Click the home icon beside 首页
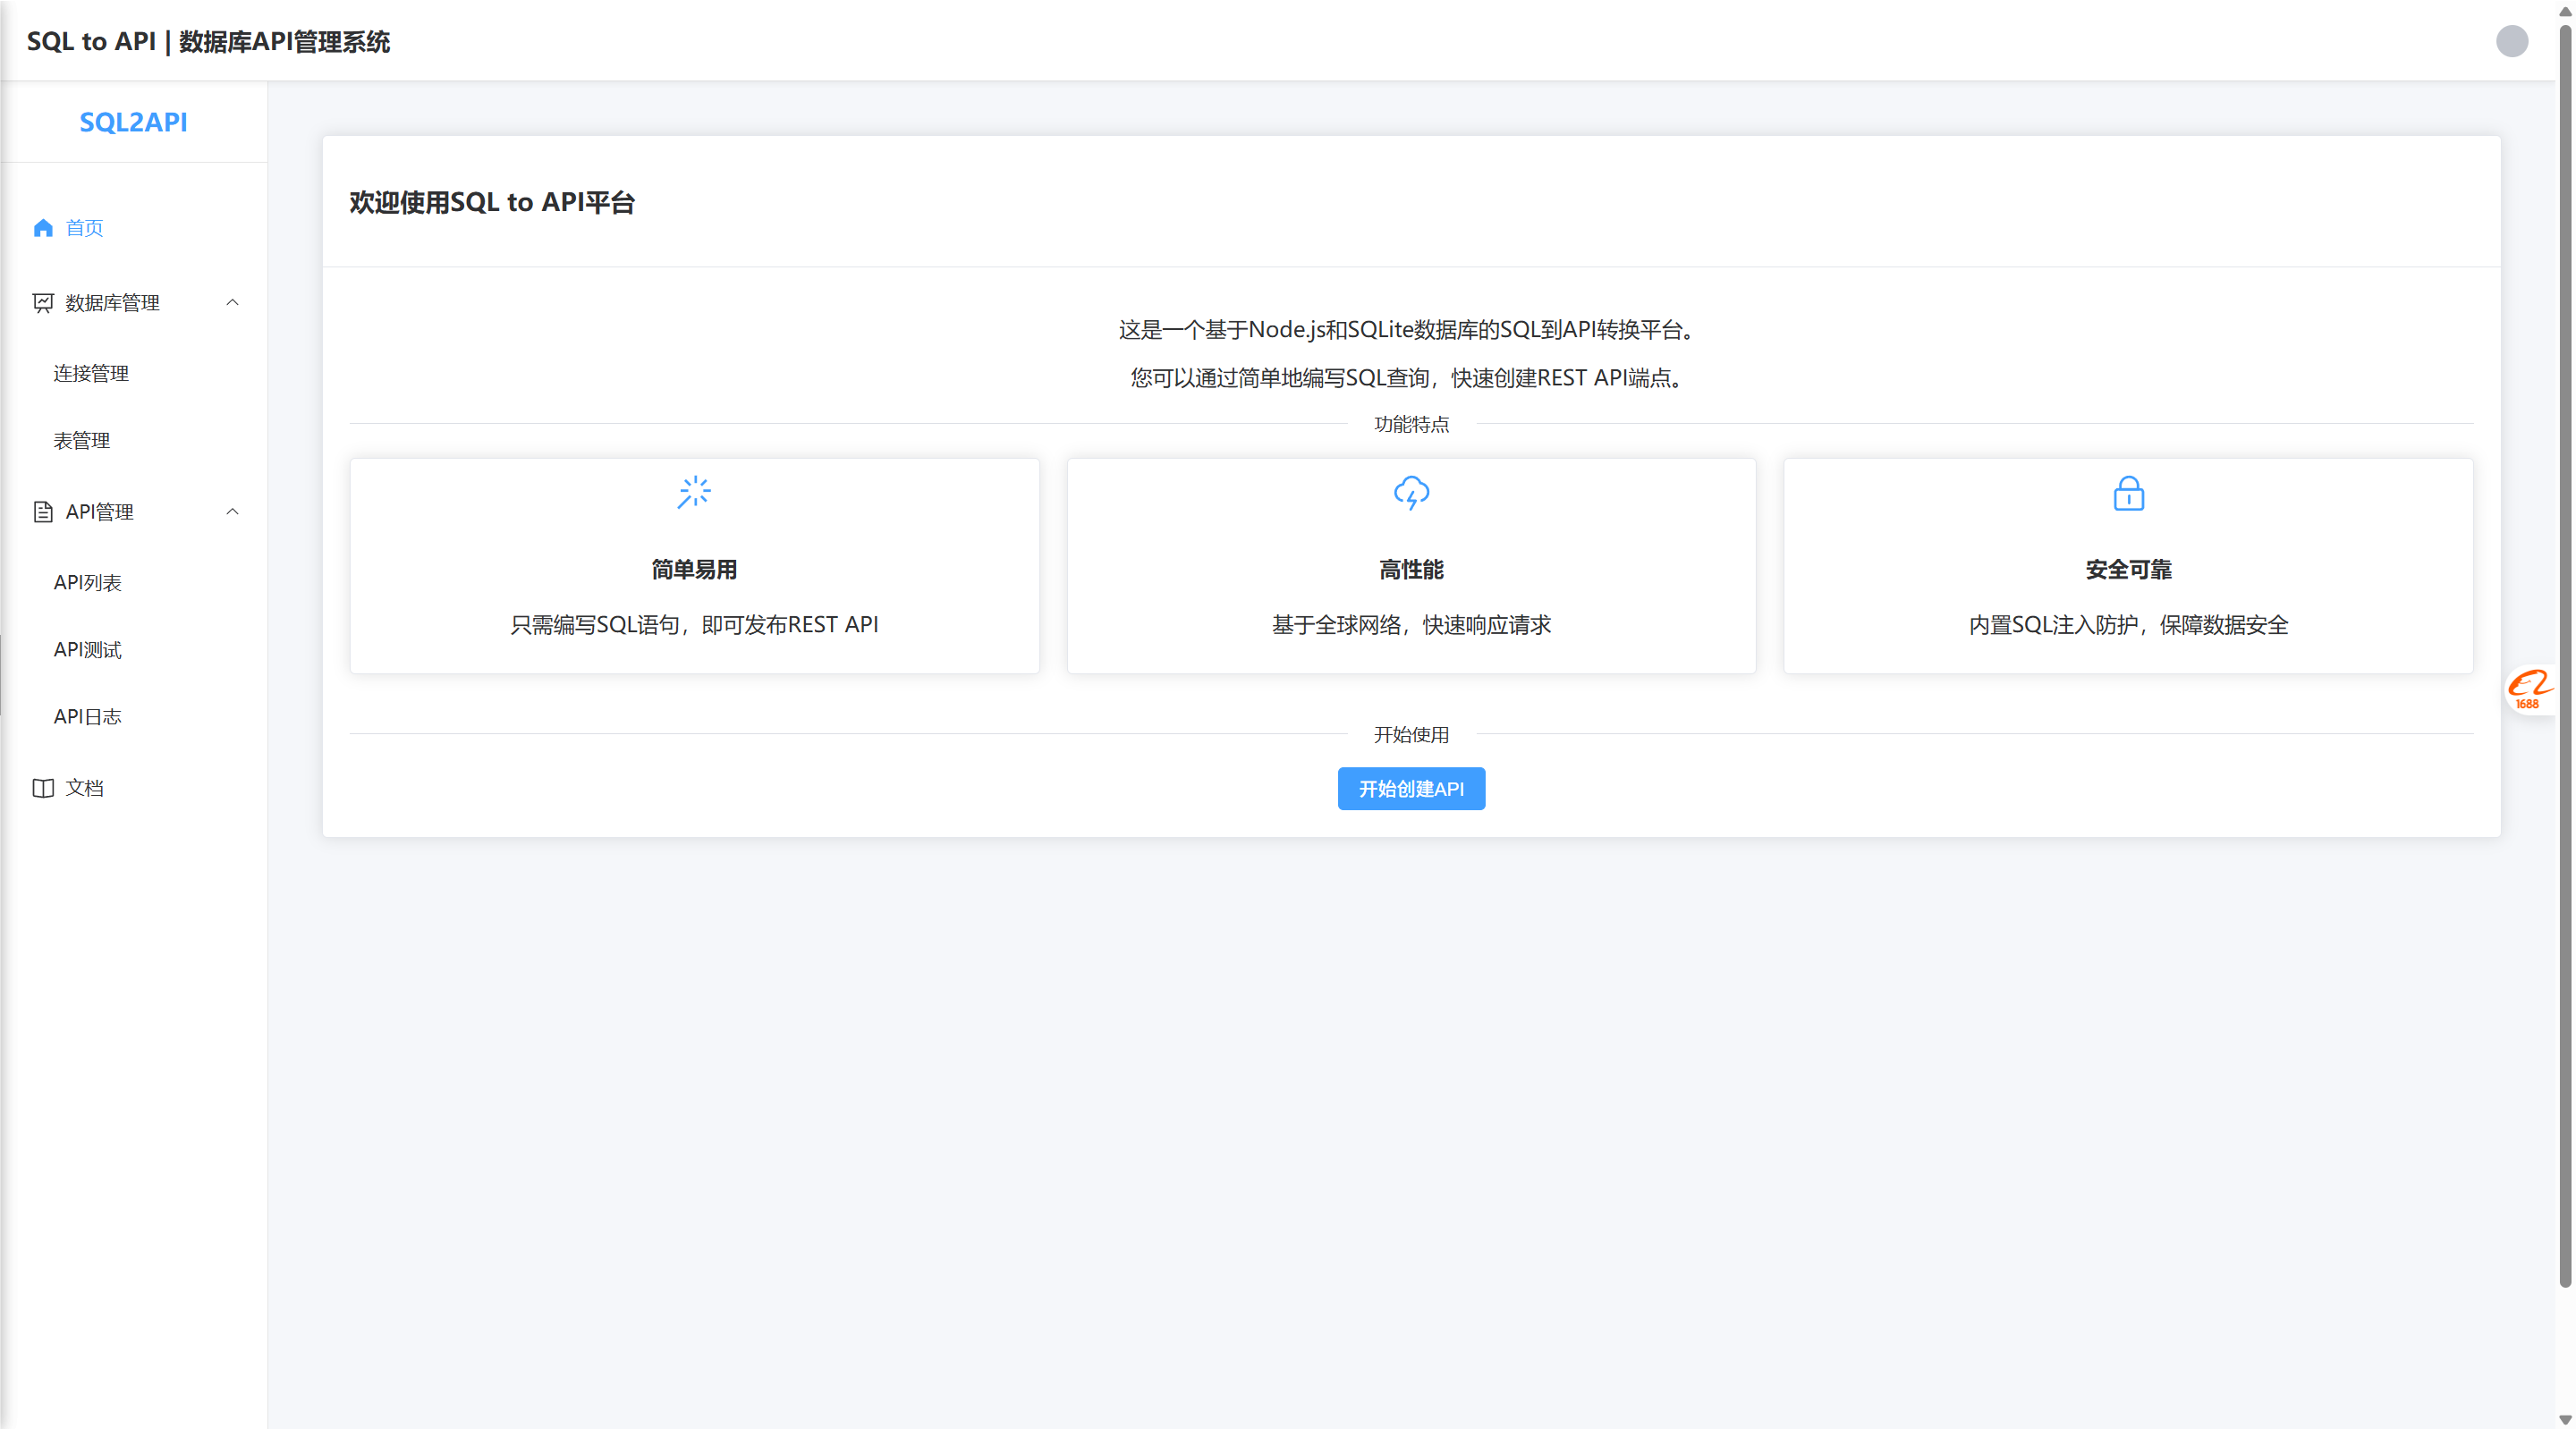 click(x=43, y=228)
